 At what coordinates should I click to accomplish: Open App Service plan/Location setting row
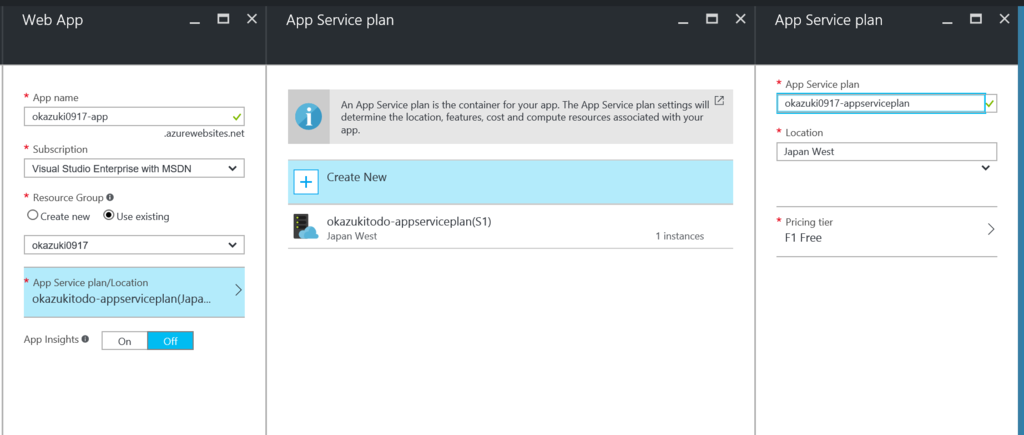pyautogui.click(x=134, y=292)
